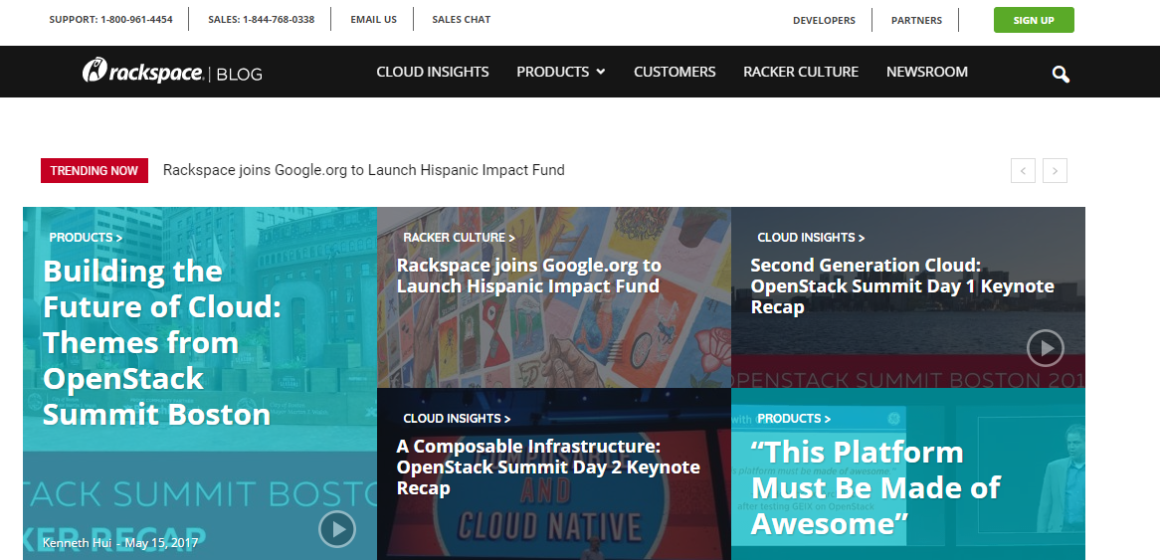Screen dimensions: 1160x560
Task: Open the Customers nav item
Action: pos(675,72)
